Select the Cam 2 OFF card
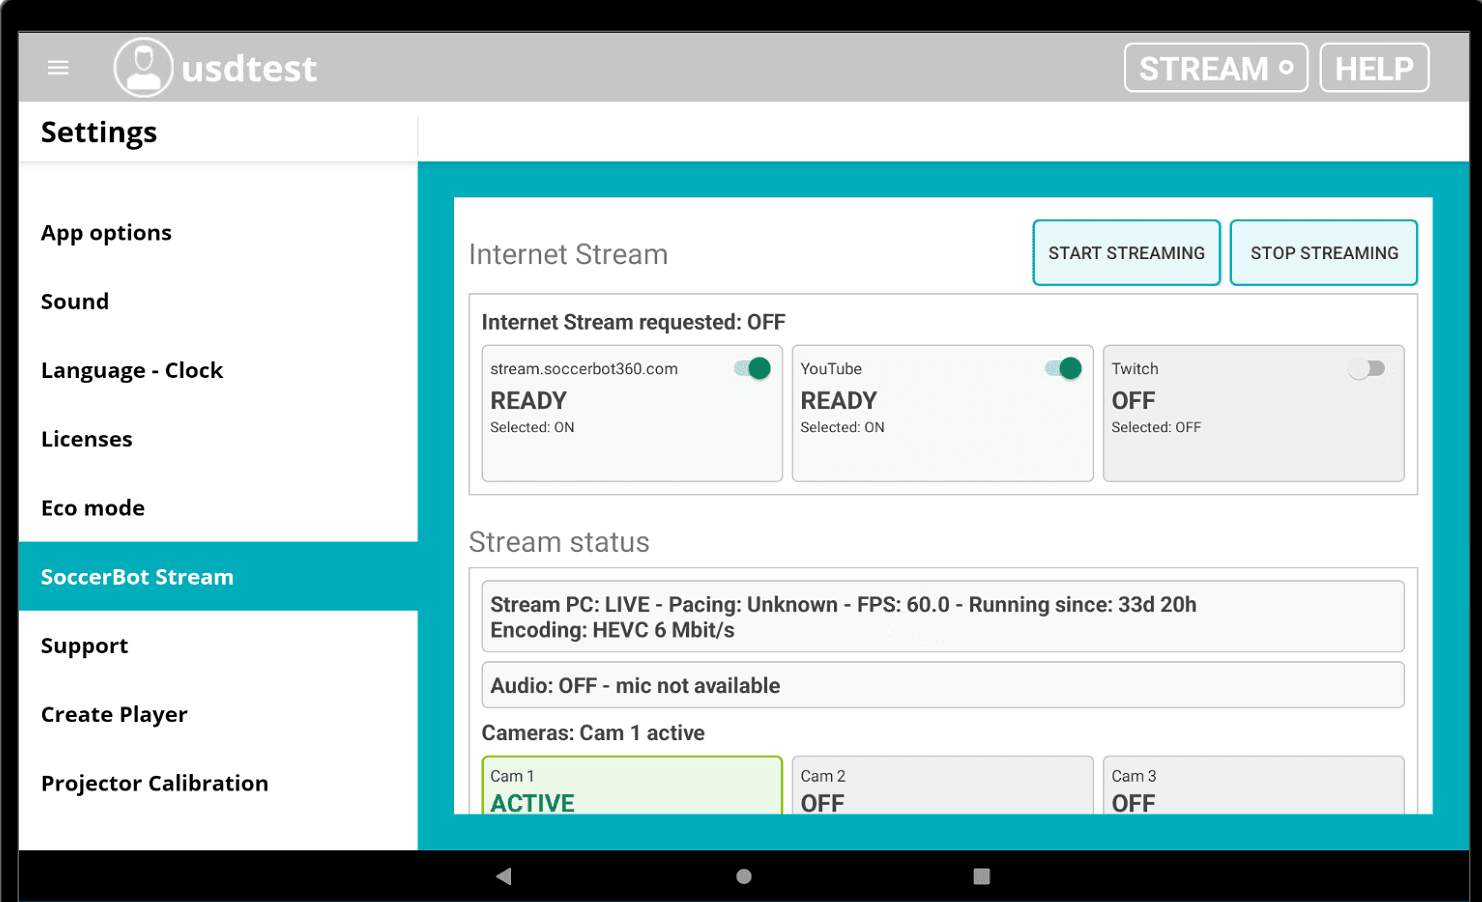This screenshot has height=902, width=1482. (942, 786)
